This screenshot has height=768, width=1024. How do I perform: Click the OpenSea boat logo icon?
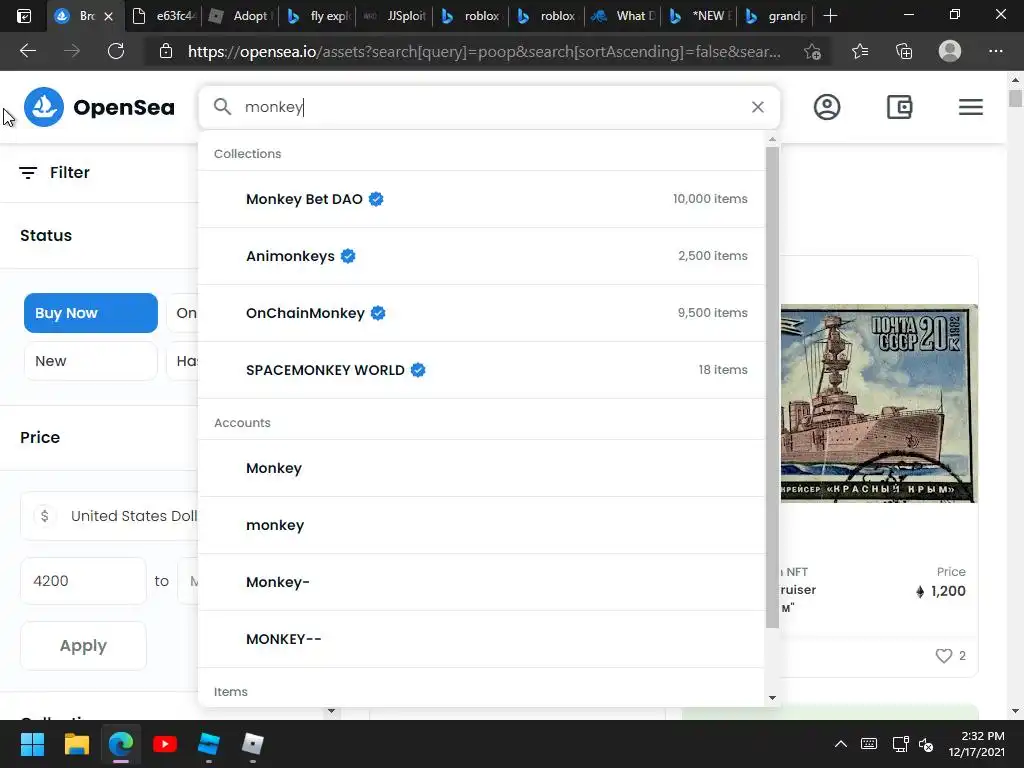click(x=44, y=107)
